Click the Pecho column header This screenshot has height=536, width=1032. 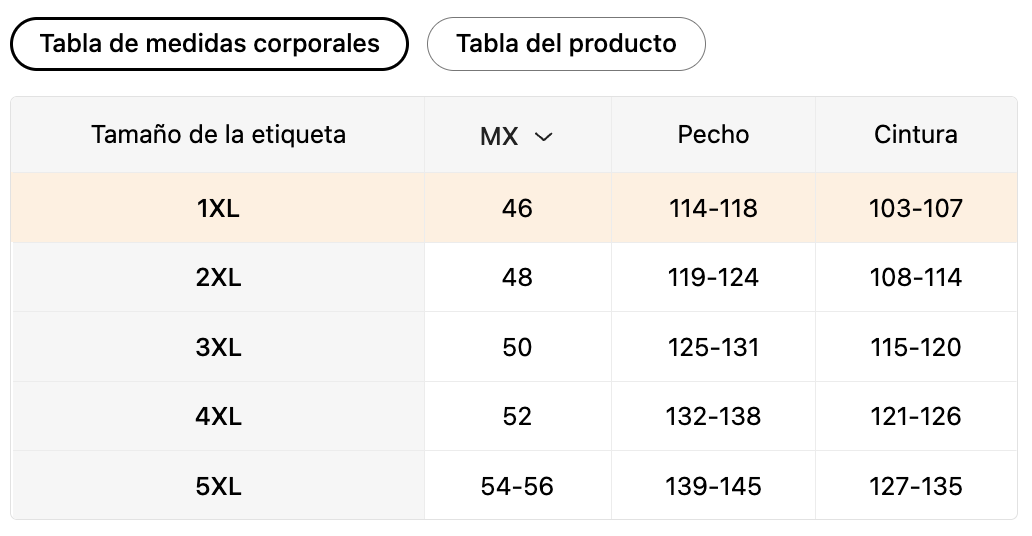(713, 134)
